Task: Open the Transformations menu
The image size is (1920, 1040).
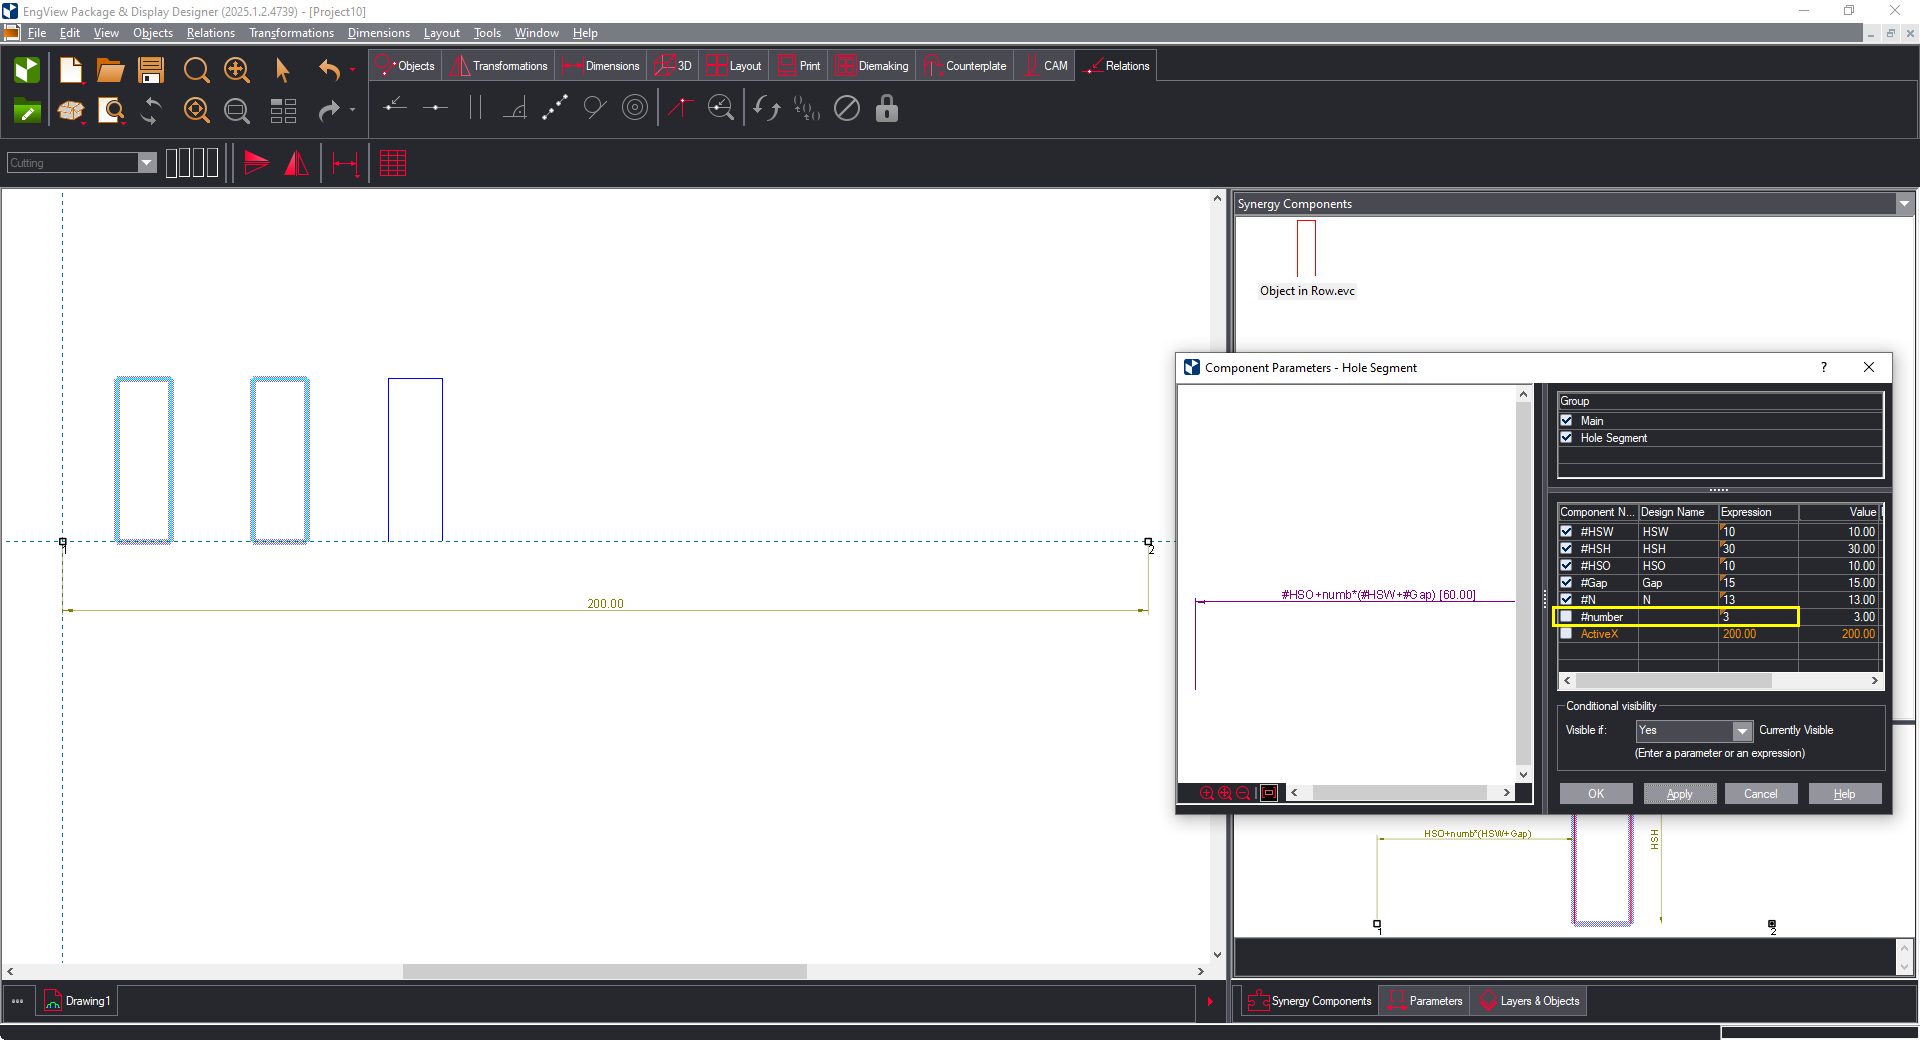Action: tap(291, 33)
